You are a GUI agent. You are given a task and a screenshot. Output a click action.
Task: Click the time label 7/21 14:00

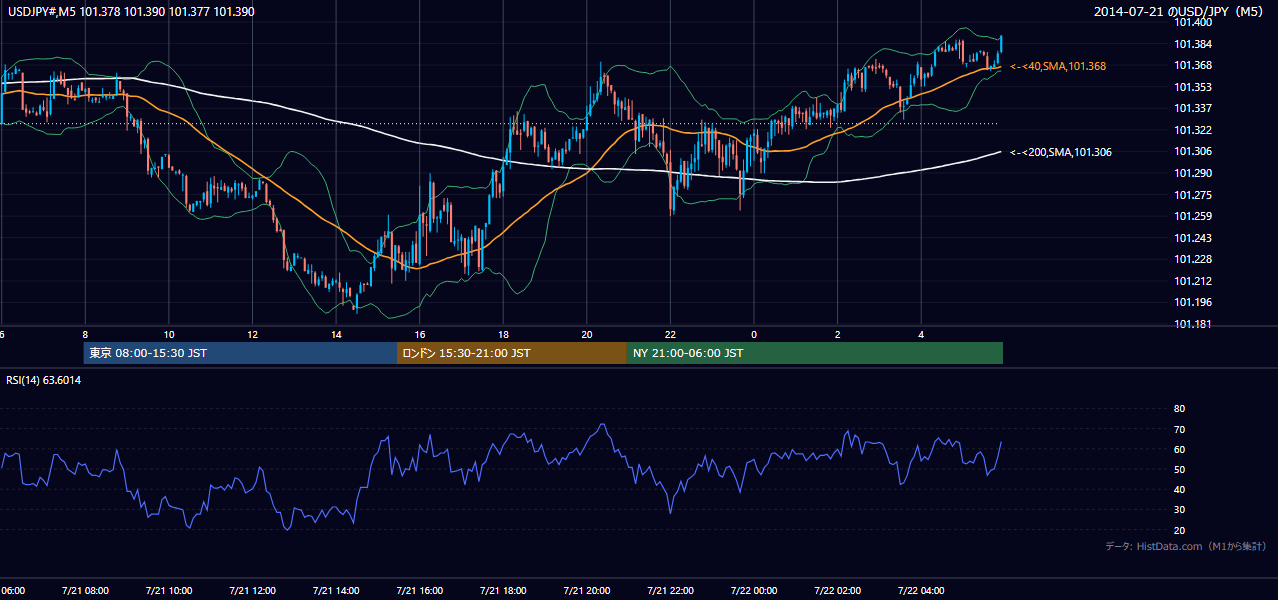click(x=336, y=591)
